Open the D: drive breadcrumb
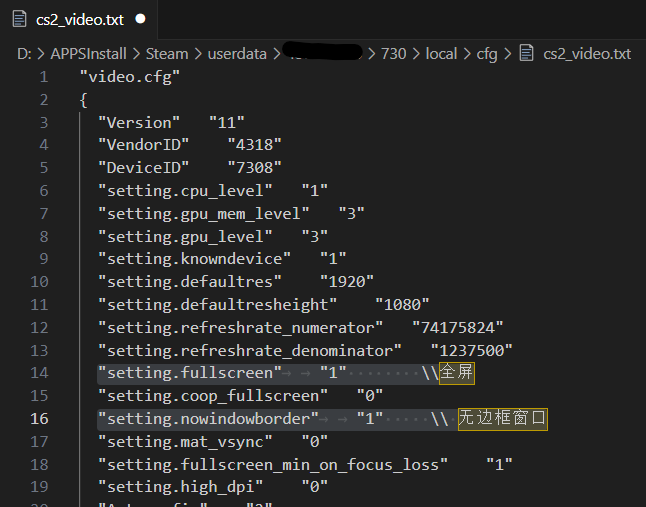The height and width of the screenshot is (507, 646). (23, 54)
